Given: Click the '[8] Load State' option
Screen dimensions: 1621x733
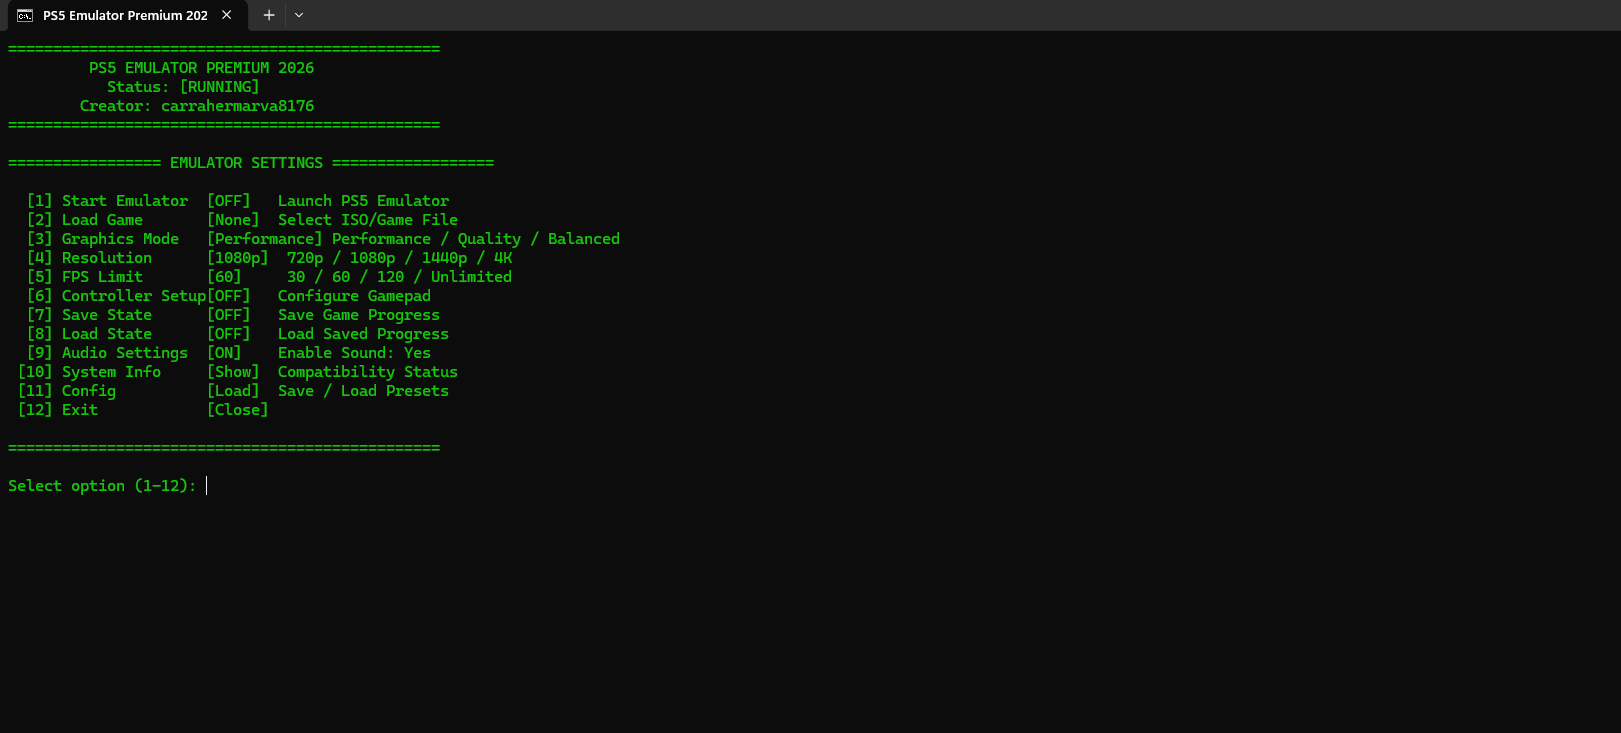Looking at the screenshot, I should click(89, 334).
